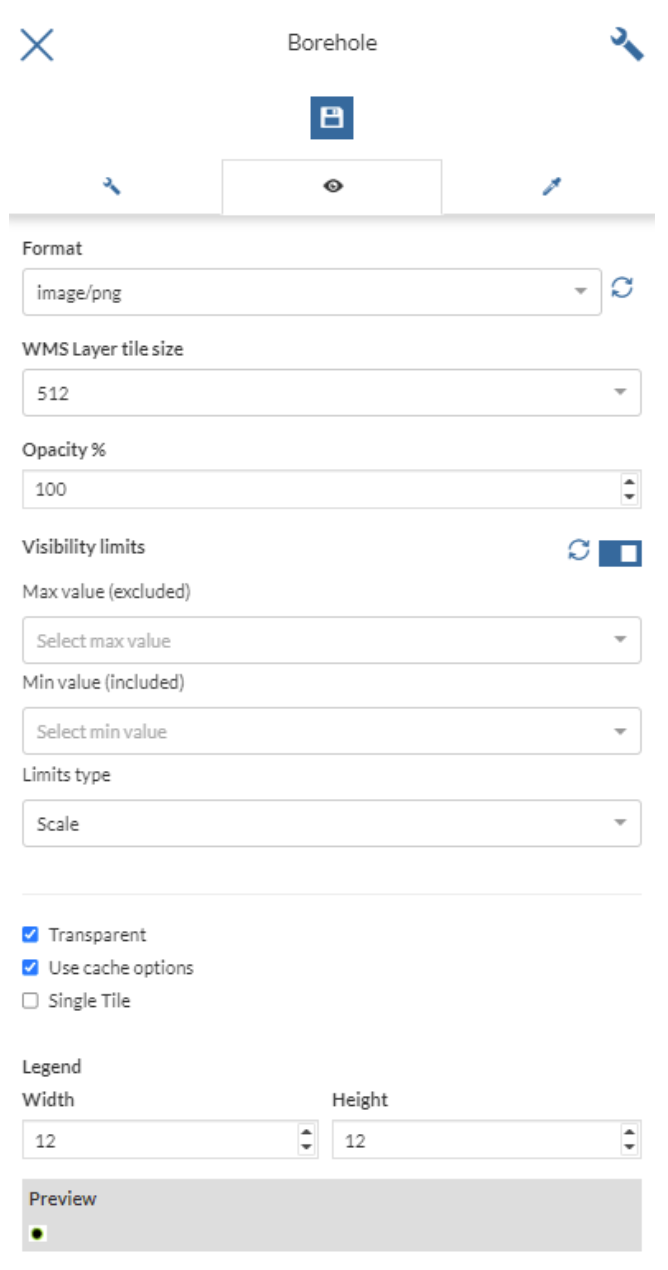The height and width of the screenshot is (1270, 668).
Task: Click the save layer settings icon
Action: (x=334, y=115)
